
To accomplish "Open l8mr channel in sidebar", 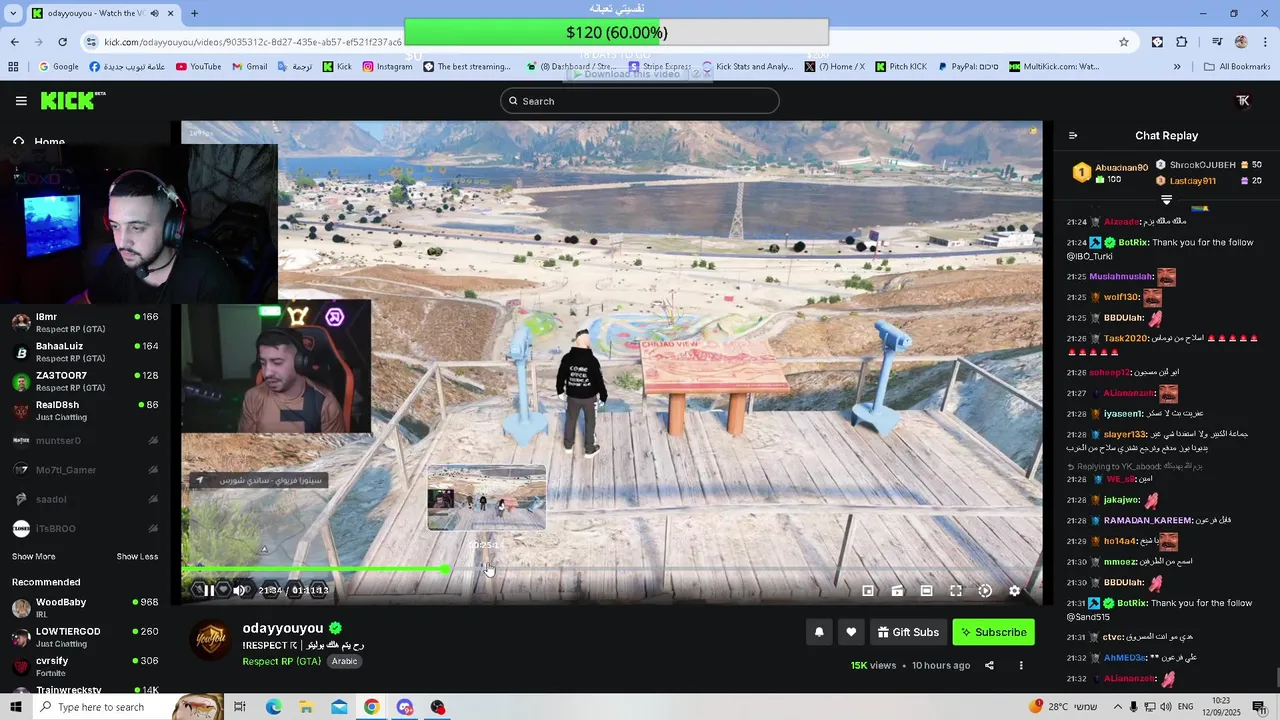I will click(85, 323).
